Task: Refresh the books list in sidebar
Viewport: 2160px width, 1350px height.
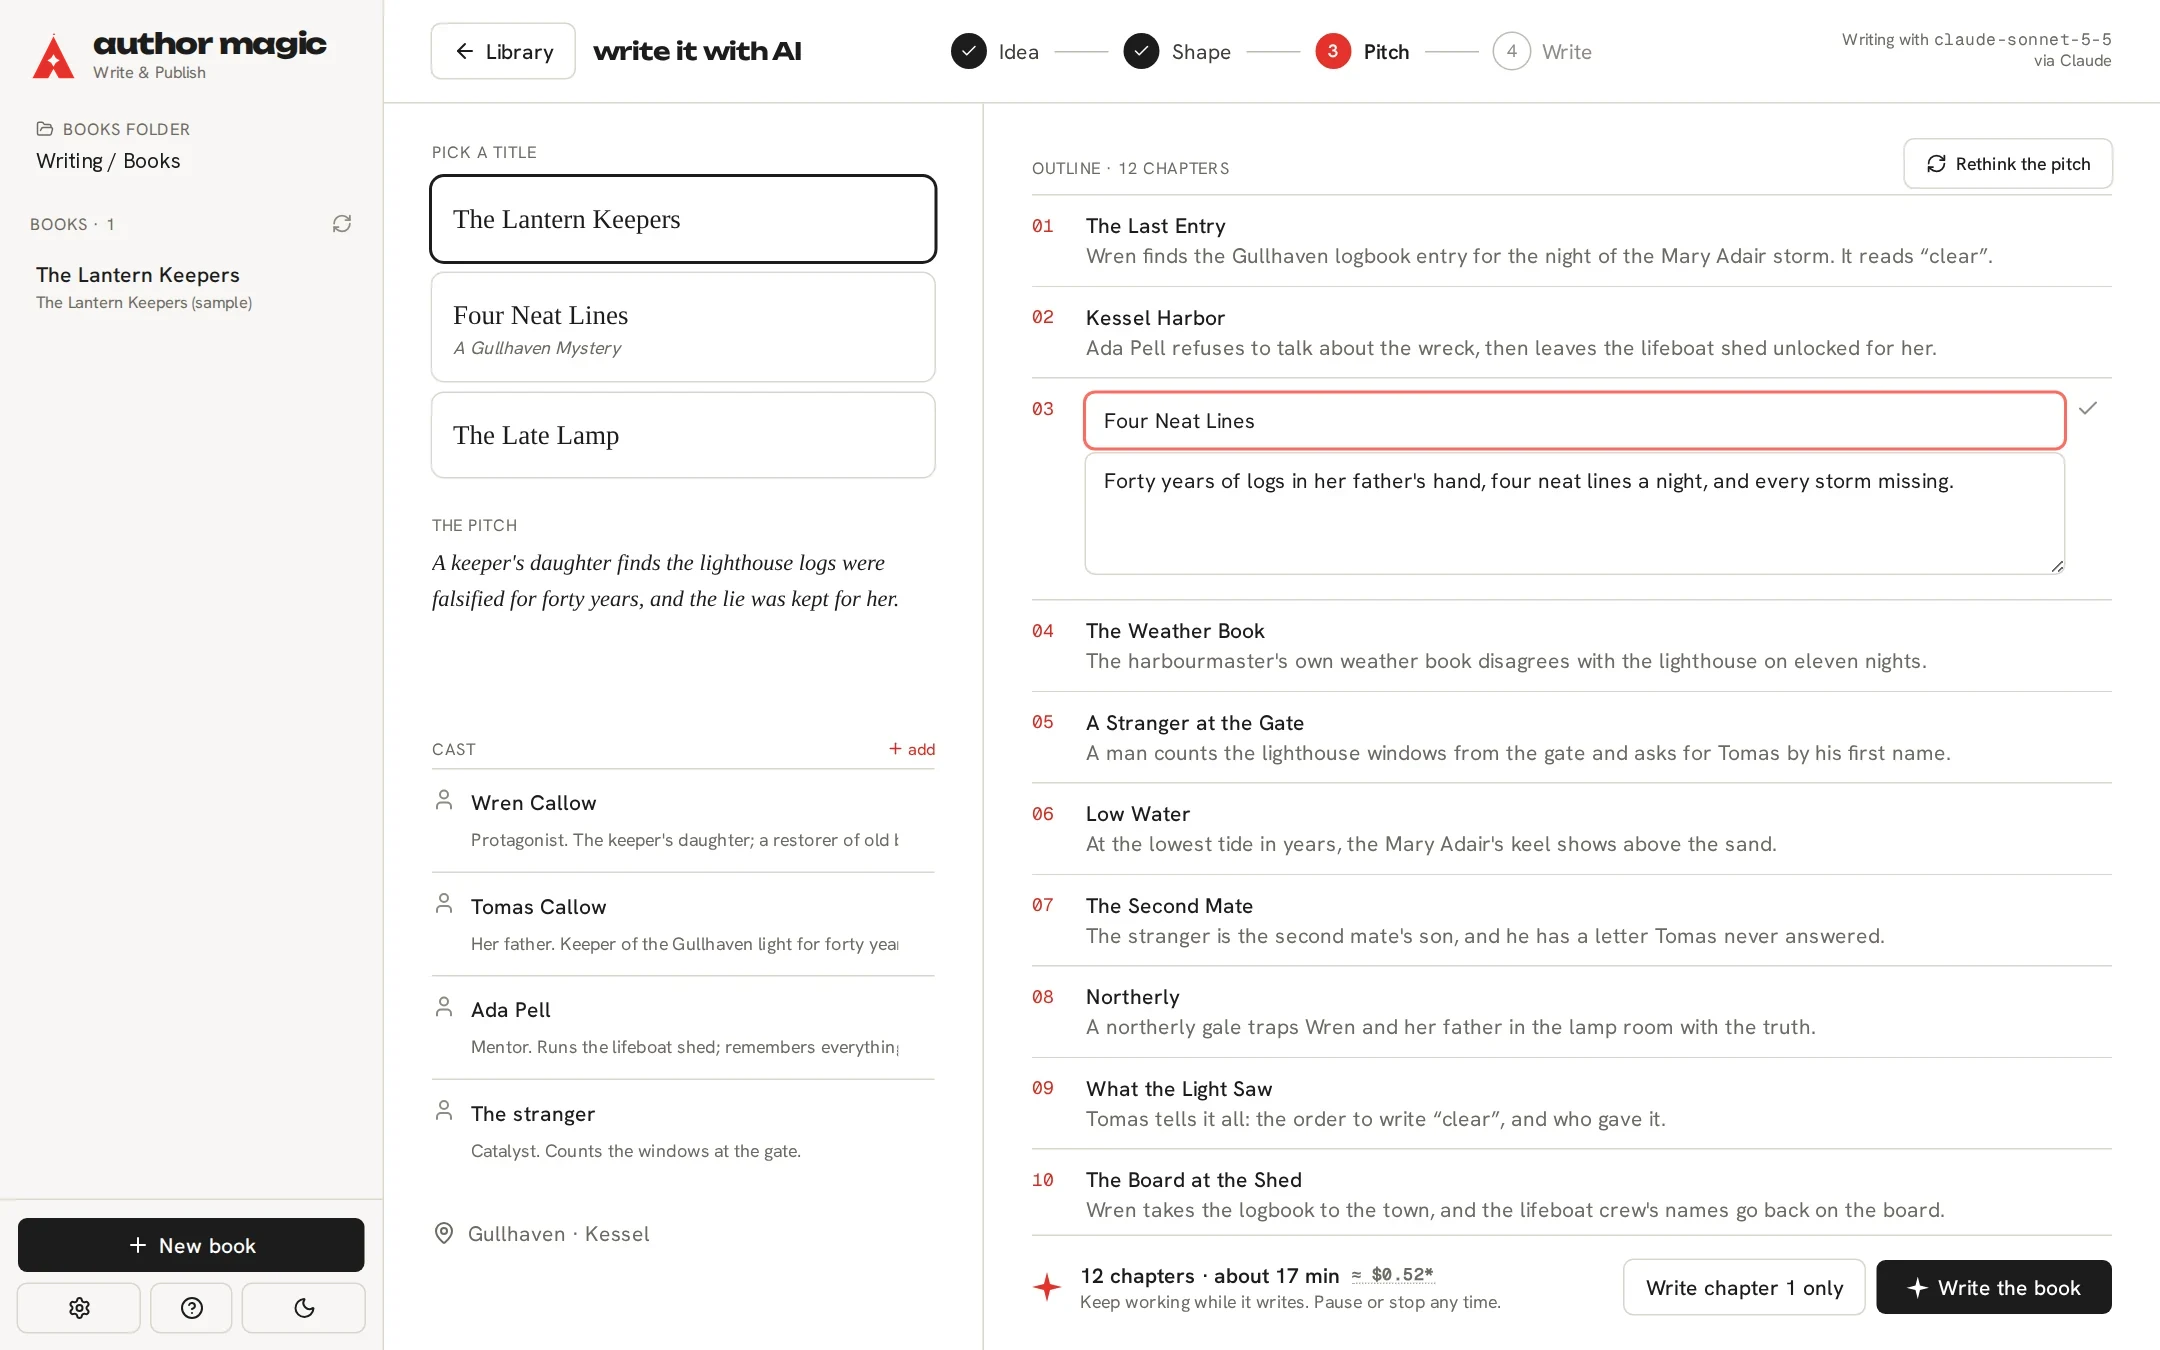Action: click(342, 224)
